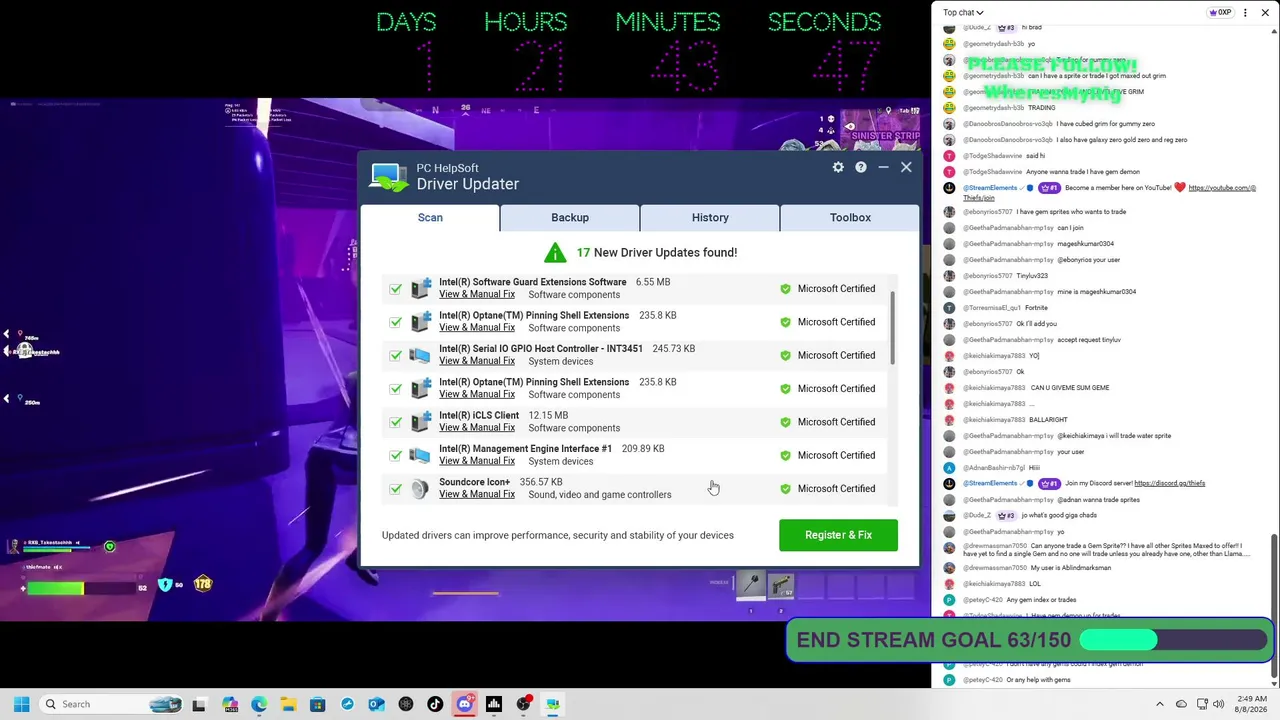This screenshot has width=1280, height=720.
Task: Open the discord.gg/thiefs link in chat
Action: (1169, 483)
